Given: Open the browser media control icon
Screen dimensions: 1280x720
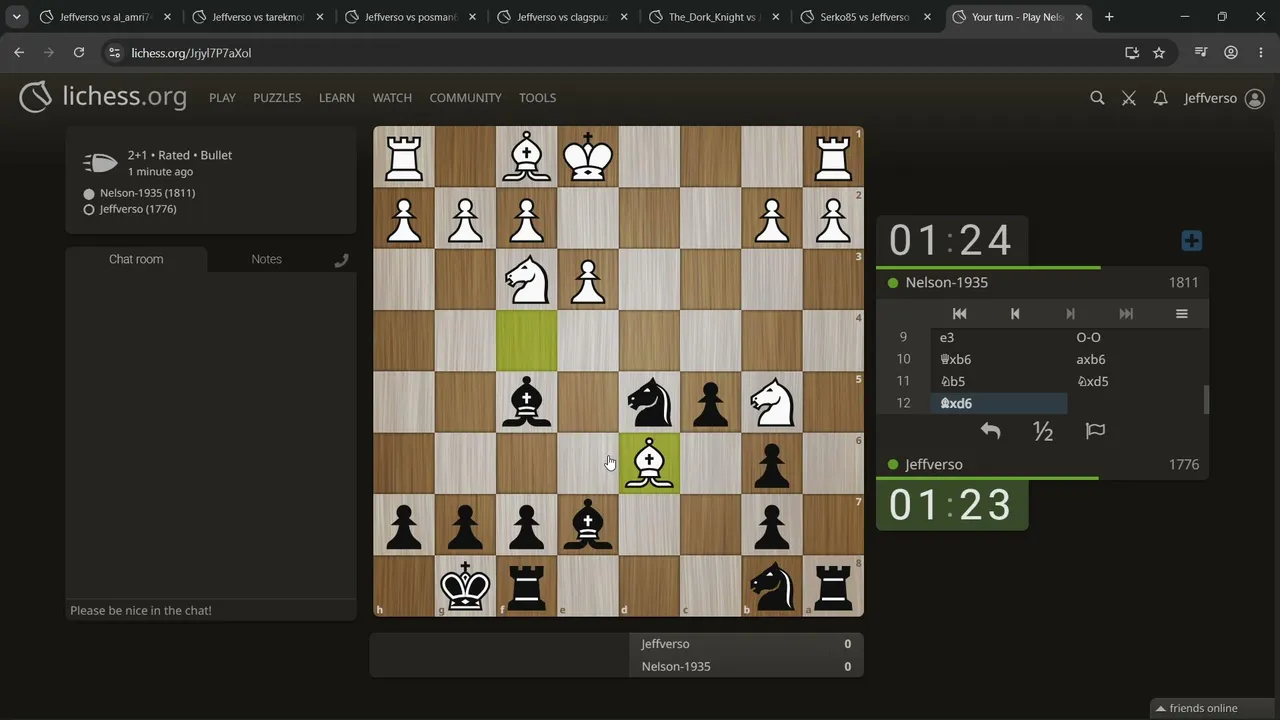Looking at the screenshot, I should point(1201,53).
